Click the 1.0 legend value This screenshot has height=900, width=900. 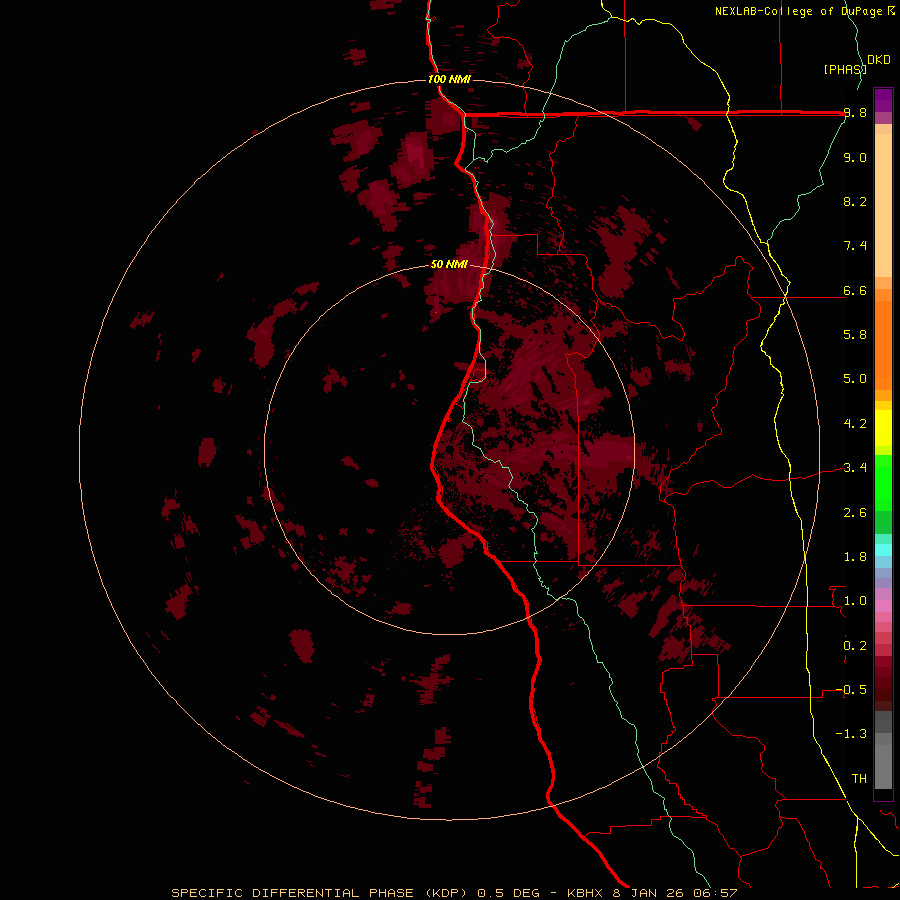855,601
